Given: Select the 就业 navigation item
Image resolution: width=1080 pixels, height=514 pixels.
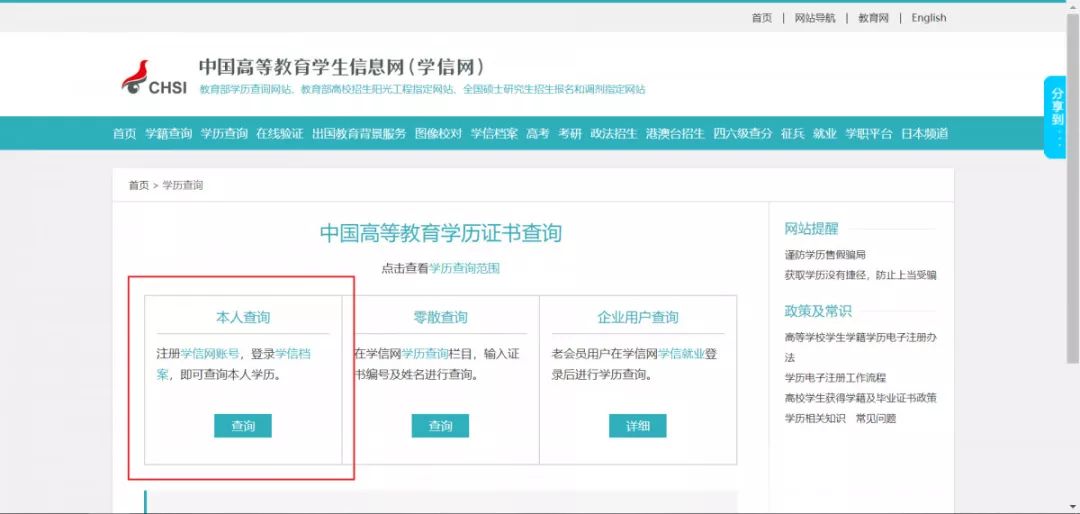Looking at the screenshot, I should 824,134.
